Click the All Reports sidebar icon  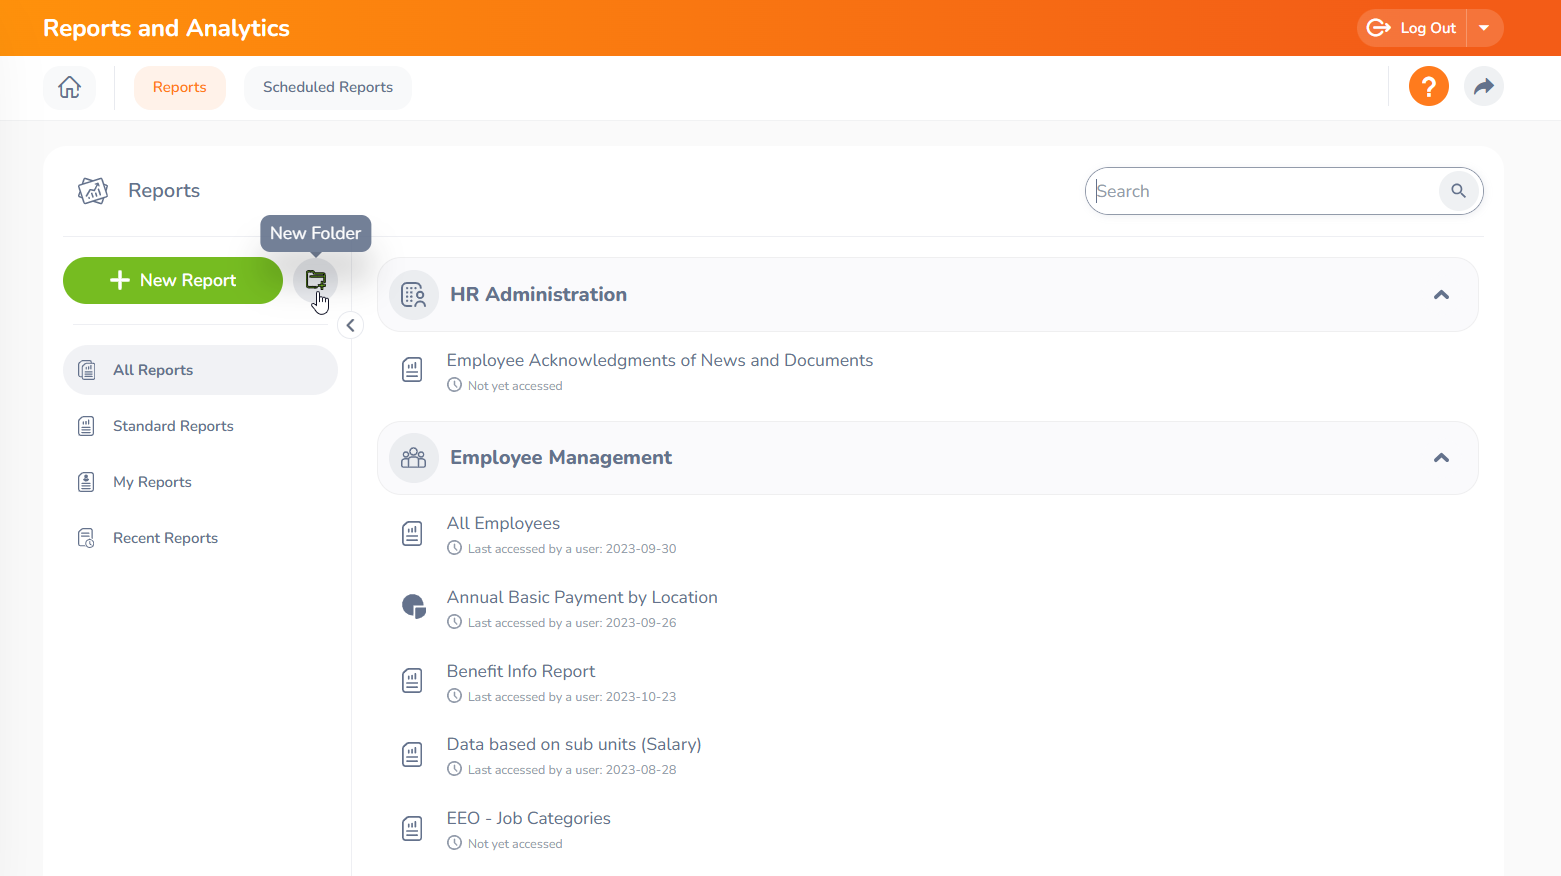point(87,370)
